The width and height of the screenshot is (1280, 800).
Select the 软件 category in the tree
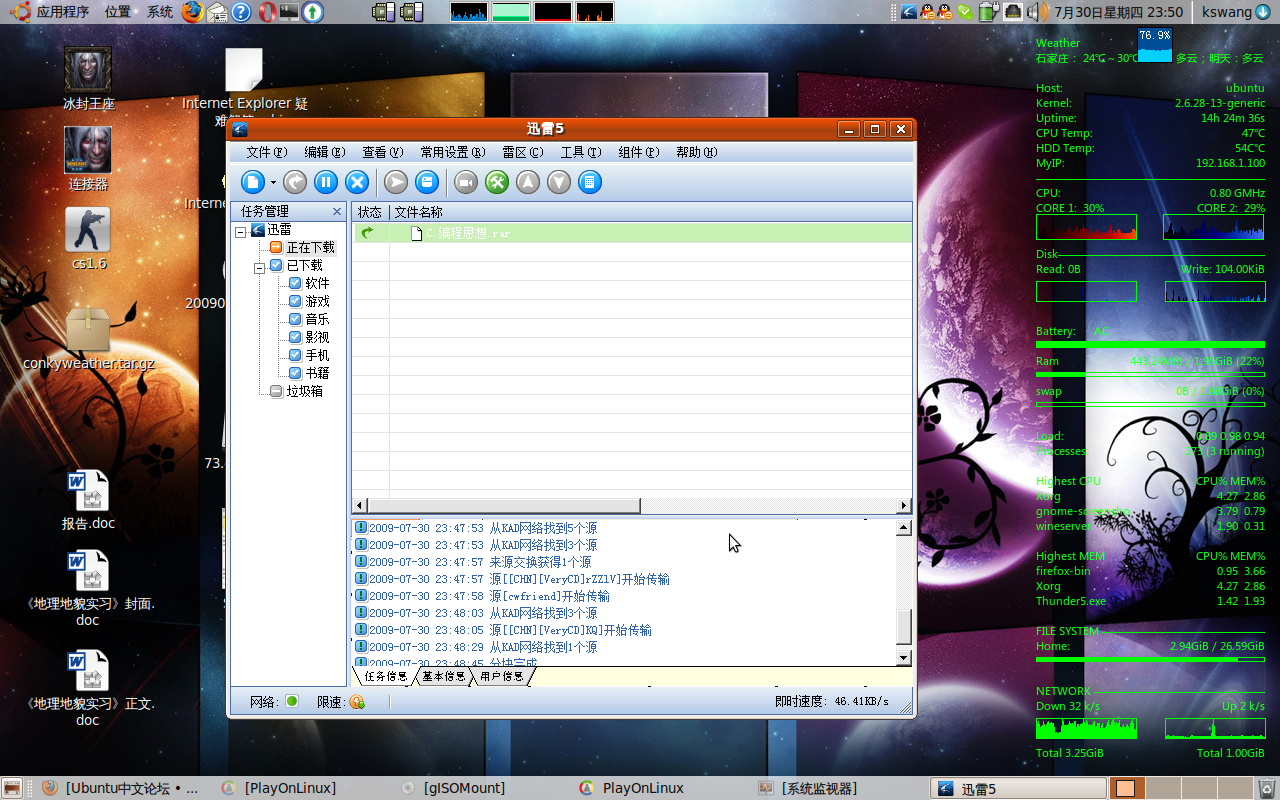pyautogui.click(x=317, y=283)
